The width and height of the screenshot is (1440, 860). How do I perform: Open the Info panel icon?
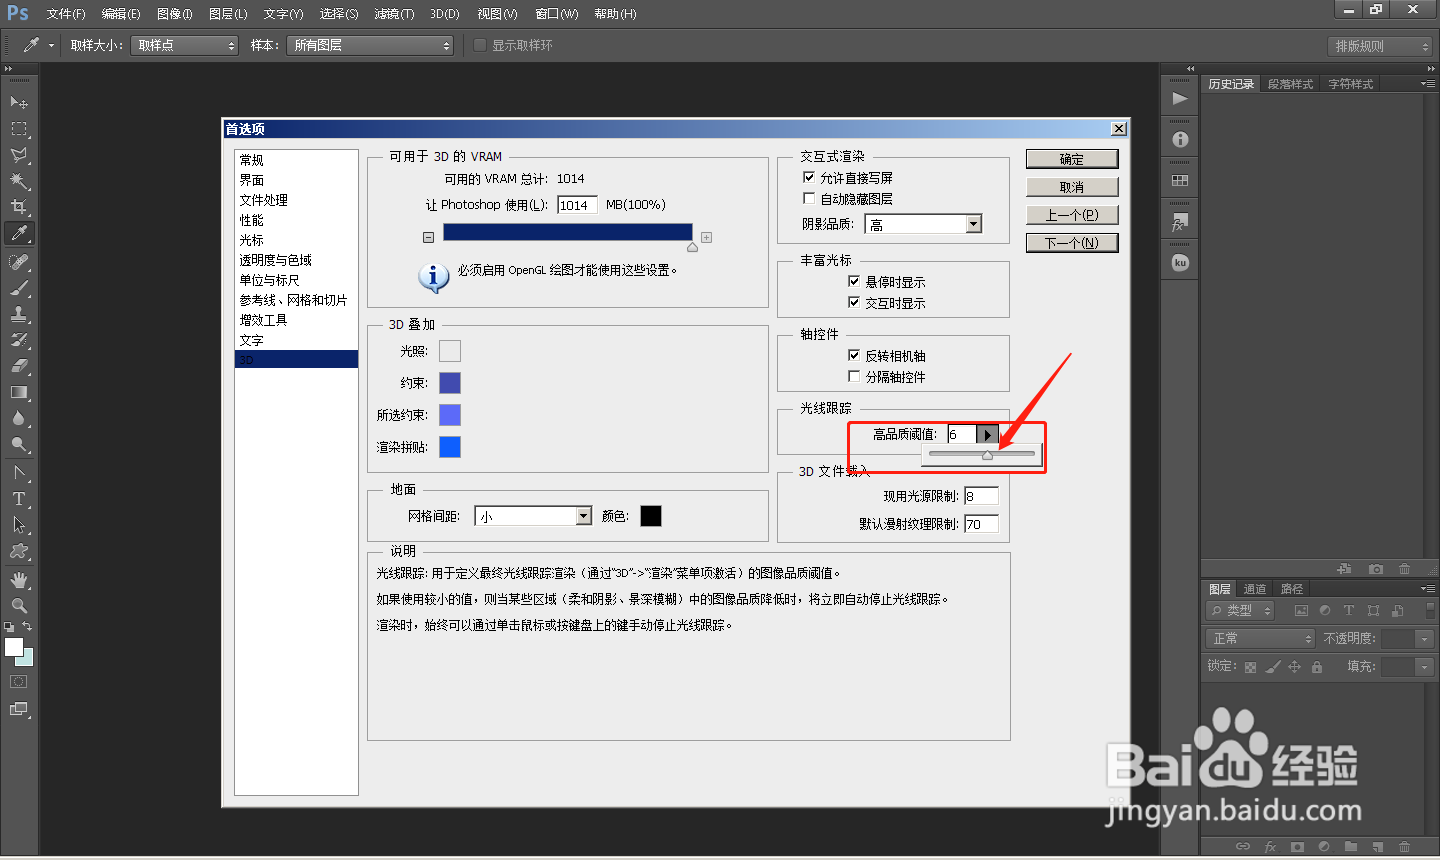pyautogui.click(x=1180, y=140)
